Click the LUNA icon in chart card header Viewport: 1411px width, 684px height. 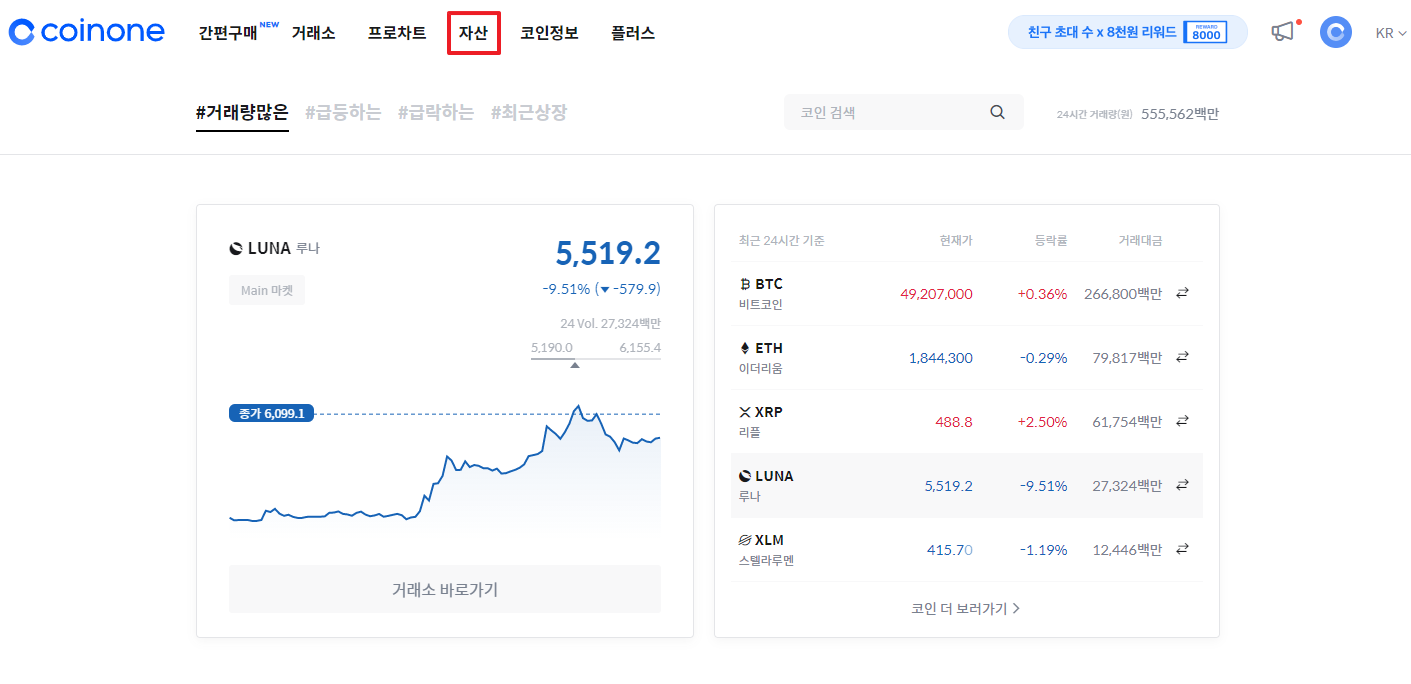coord(236,248)
